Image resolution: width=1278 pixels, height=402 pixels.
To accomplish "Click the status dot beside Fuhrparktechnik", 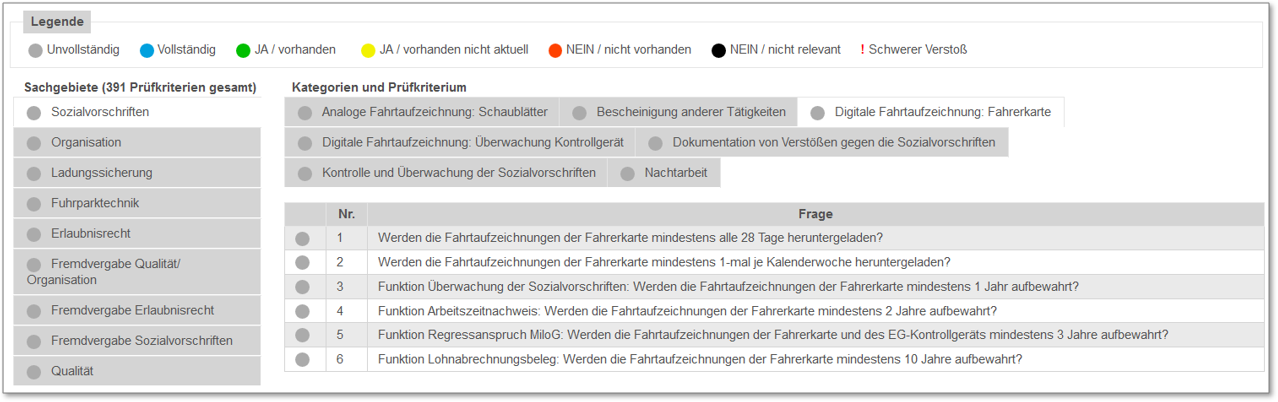I will click(34, 204).
